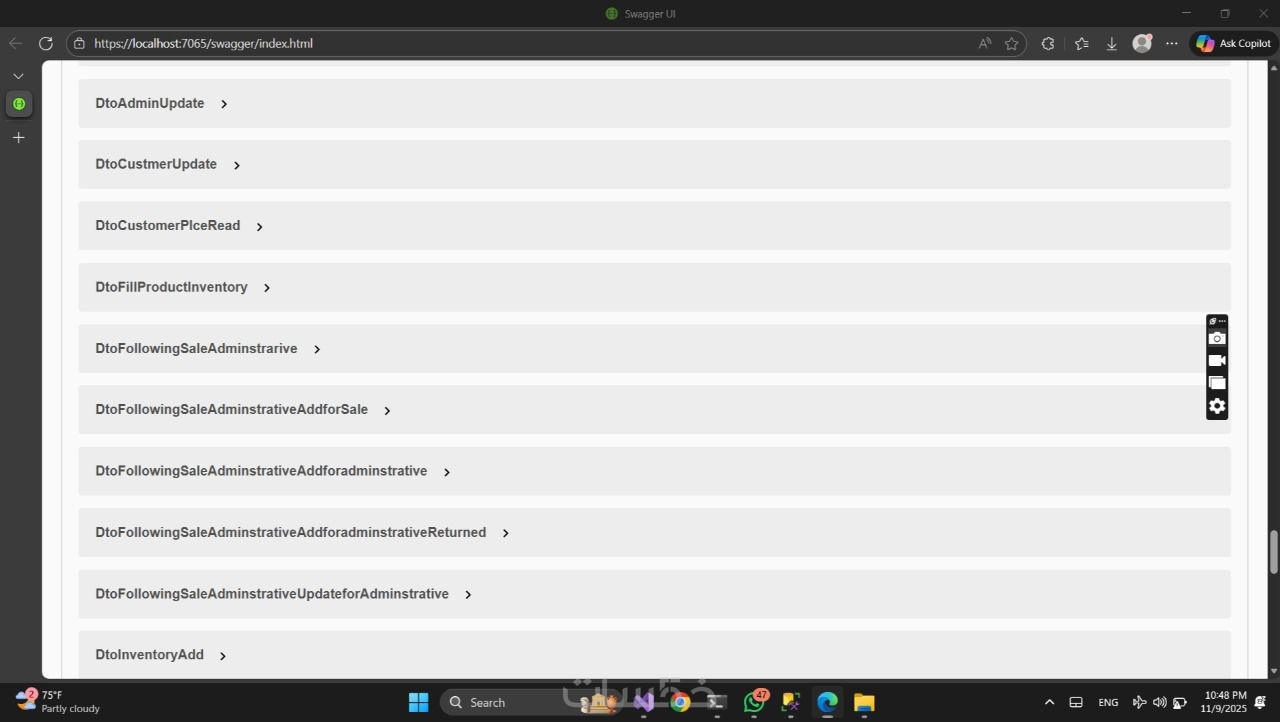Click the scrollbar down arrow

click(1273, 671)
